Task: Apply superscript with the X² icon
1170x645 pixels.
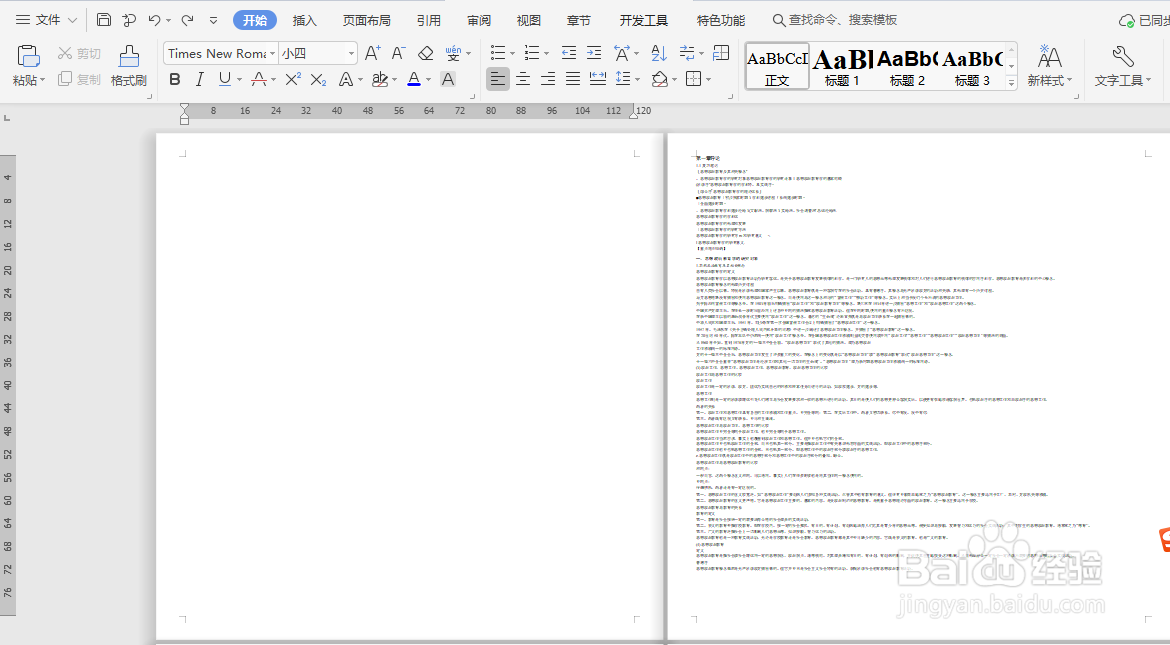Action: pyautogui.click(x=293, y=79)
